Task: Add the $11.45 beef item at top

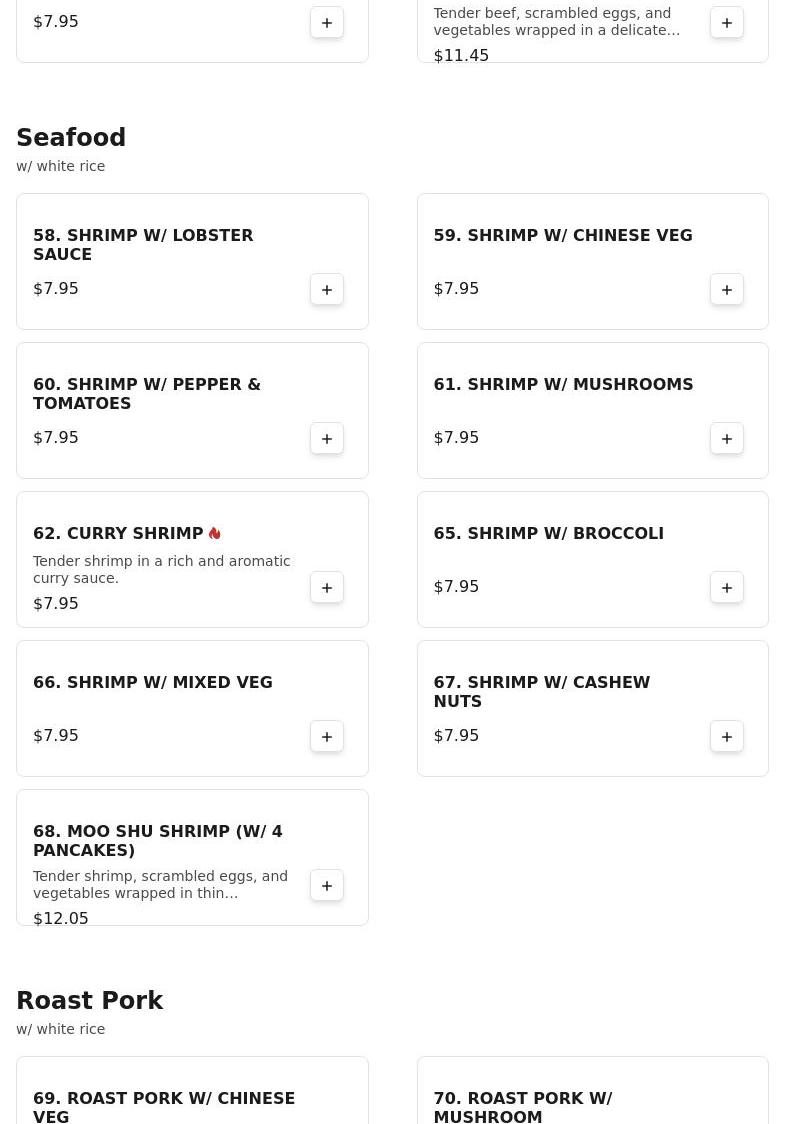Action: [727, 22]
